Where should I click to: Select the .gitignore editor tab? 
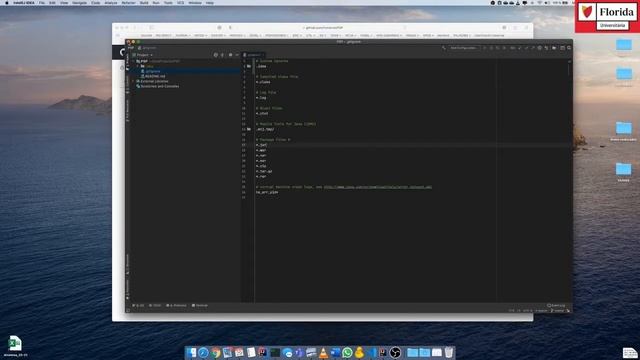pyautogui.click(x=253, y=55)
